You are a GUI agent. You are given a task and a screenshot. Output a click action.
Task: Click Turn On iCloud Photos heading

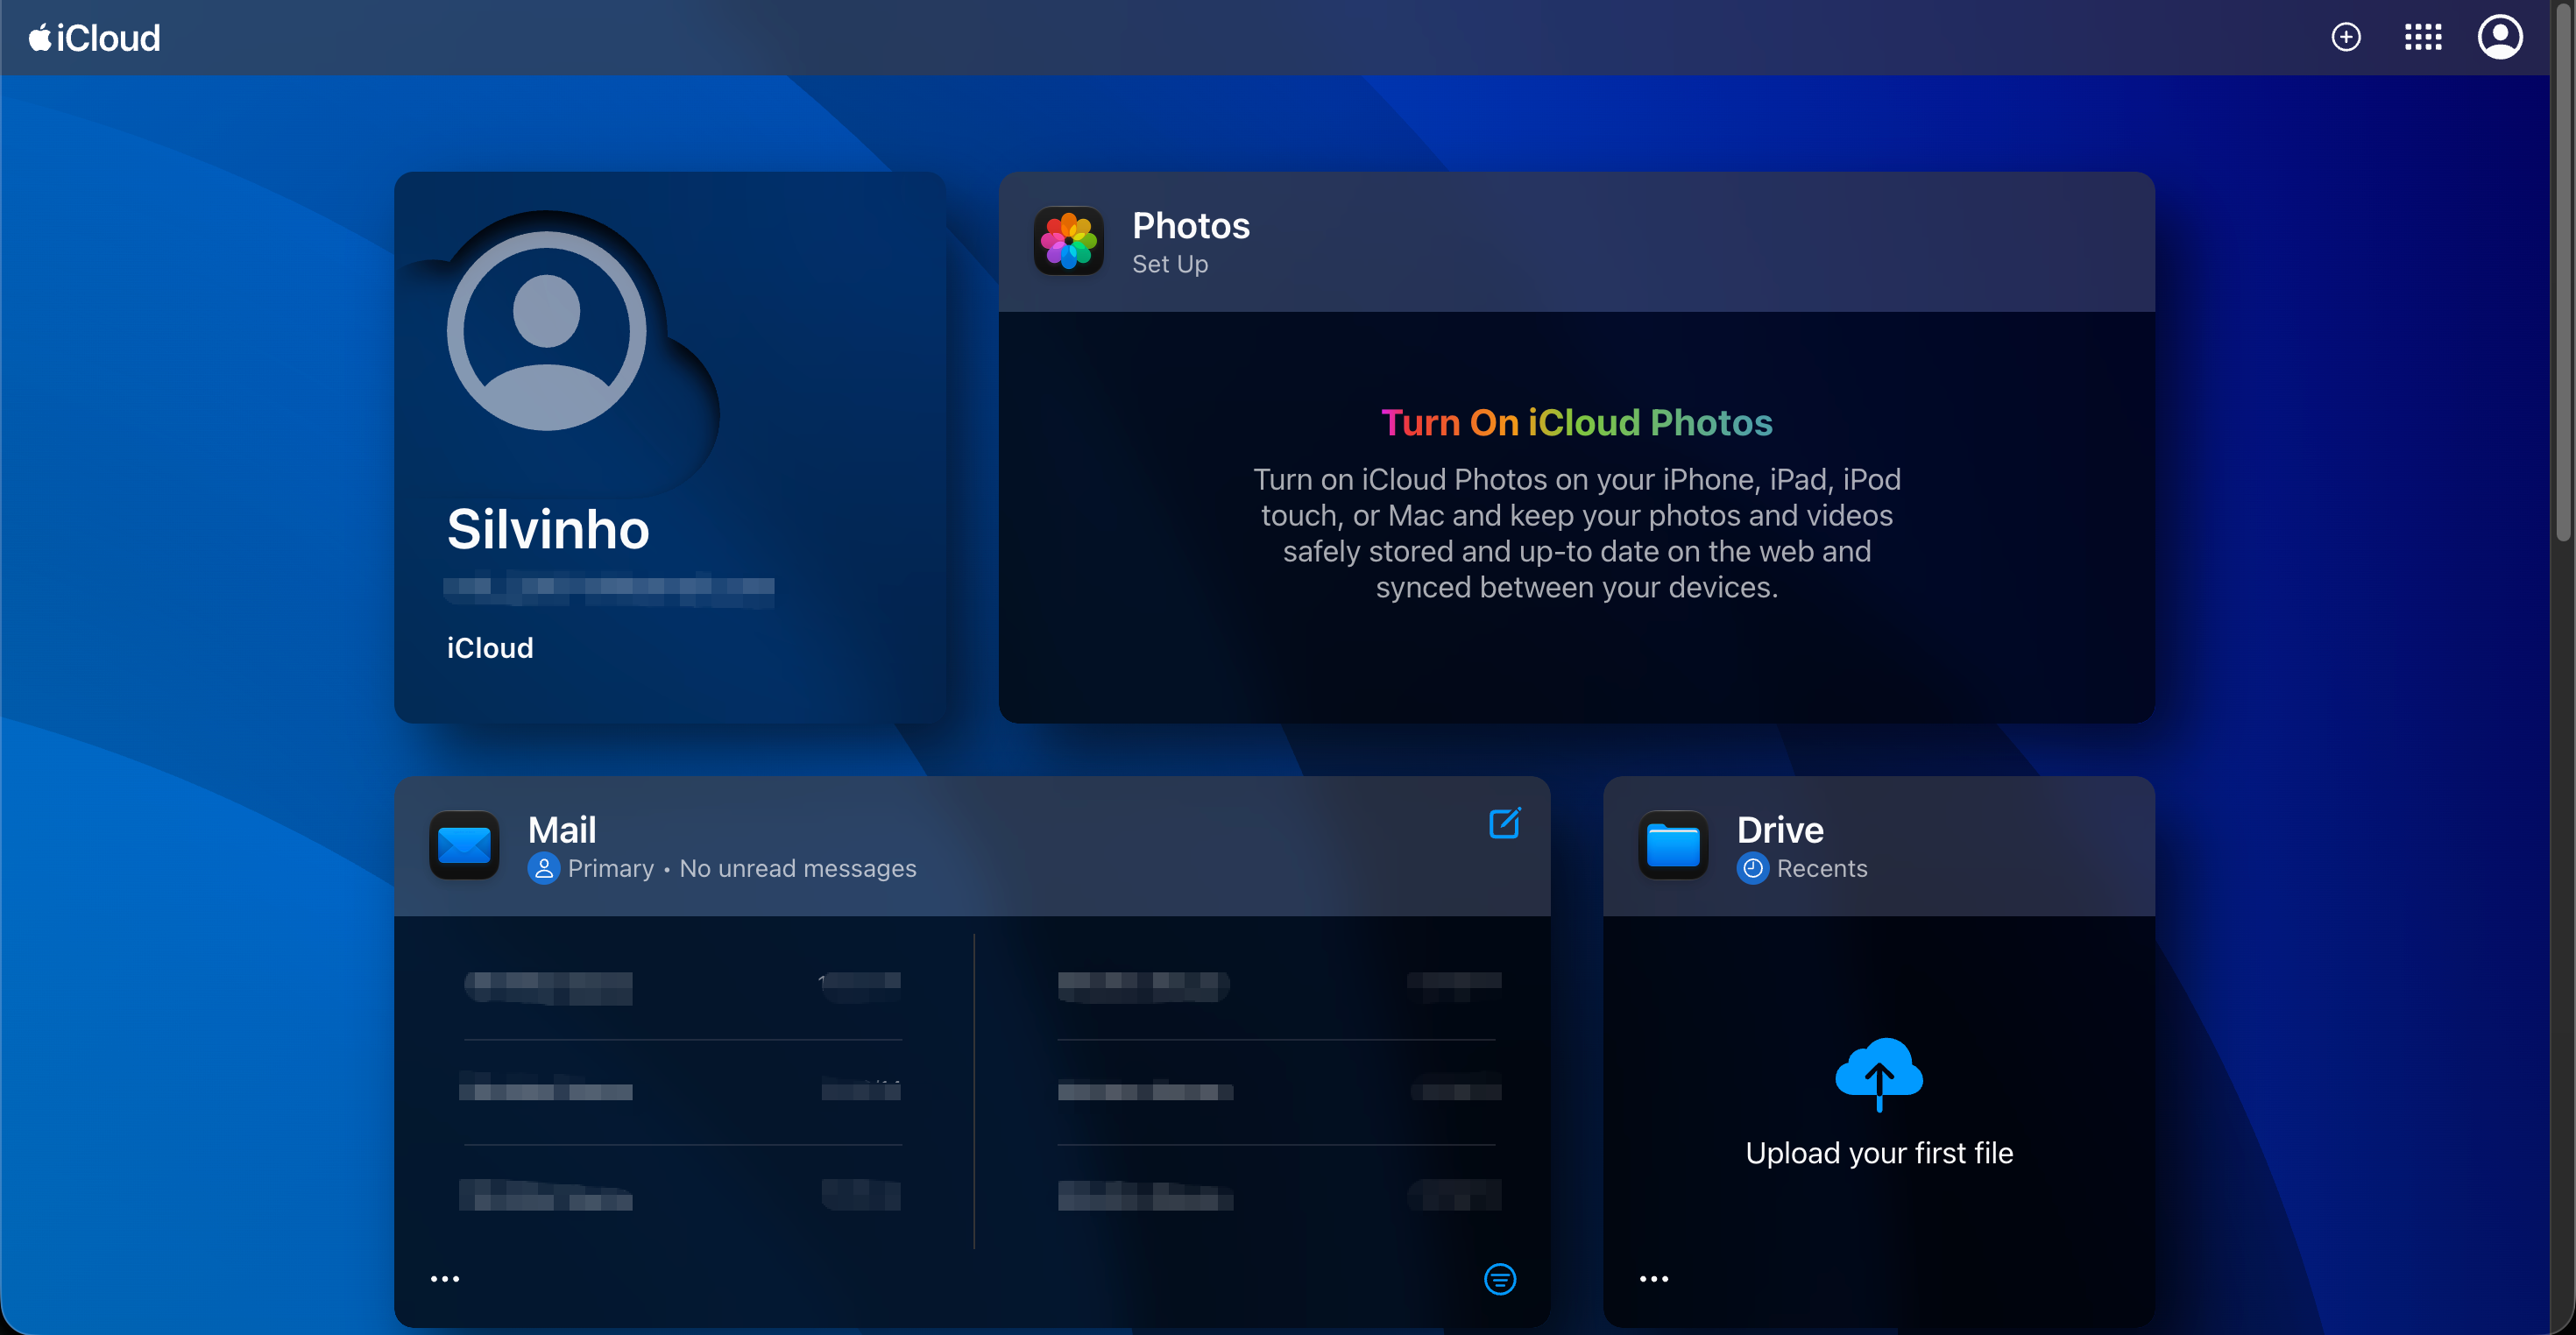tap(1577, 423)
